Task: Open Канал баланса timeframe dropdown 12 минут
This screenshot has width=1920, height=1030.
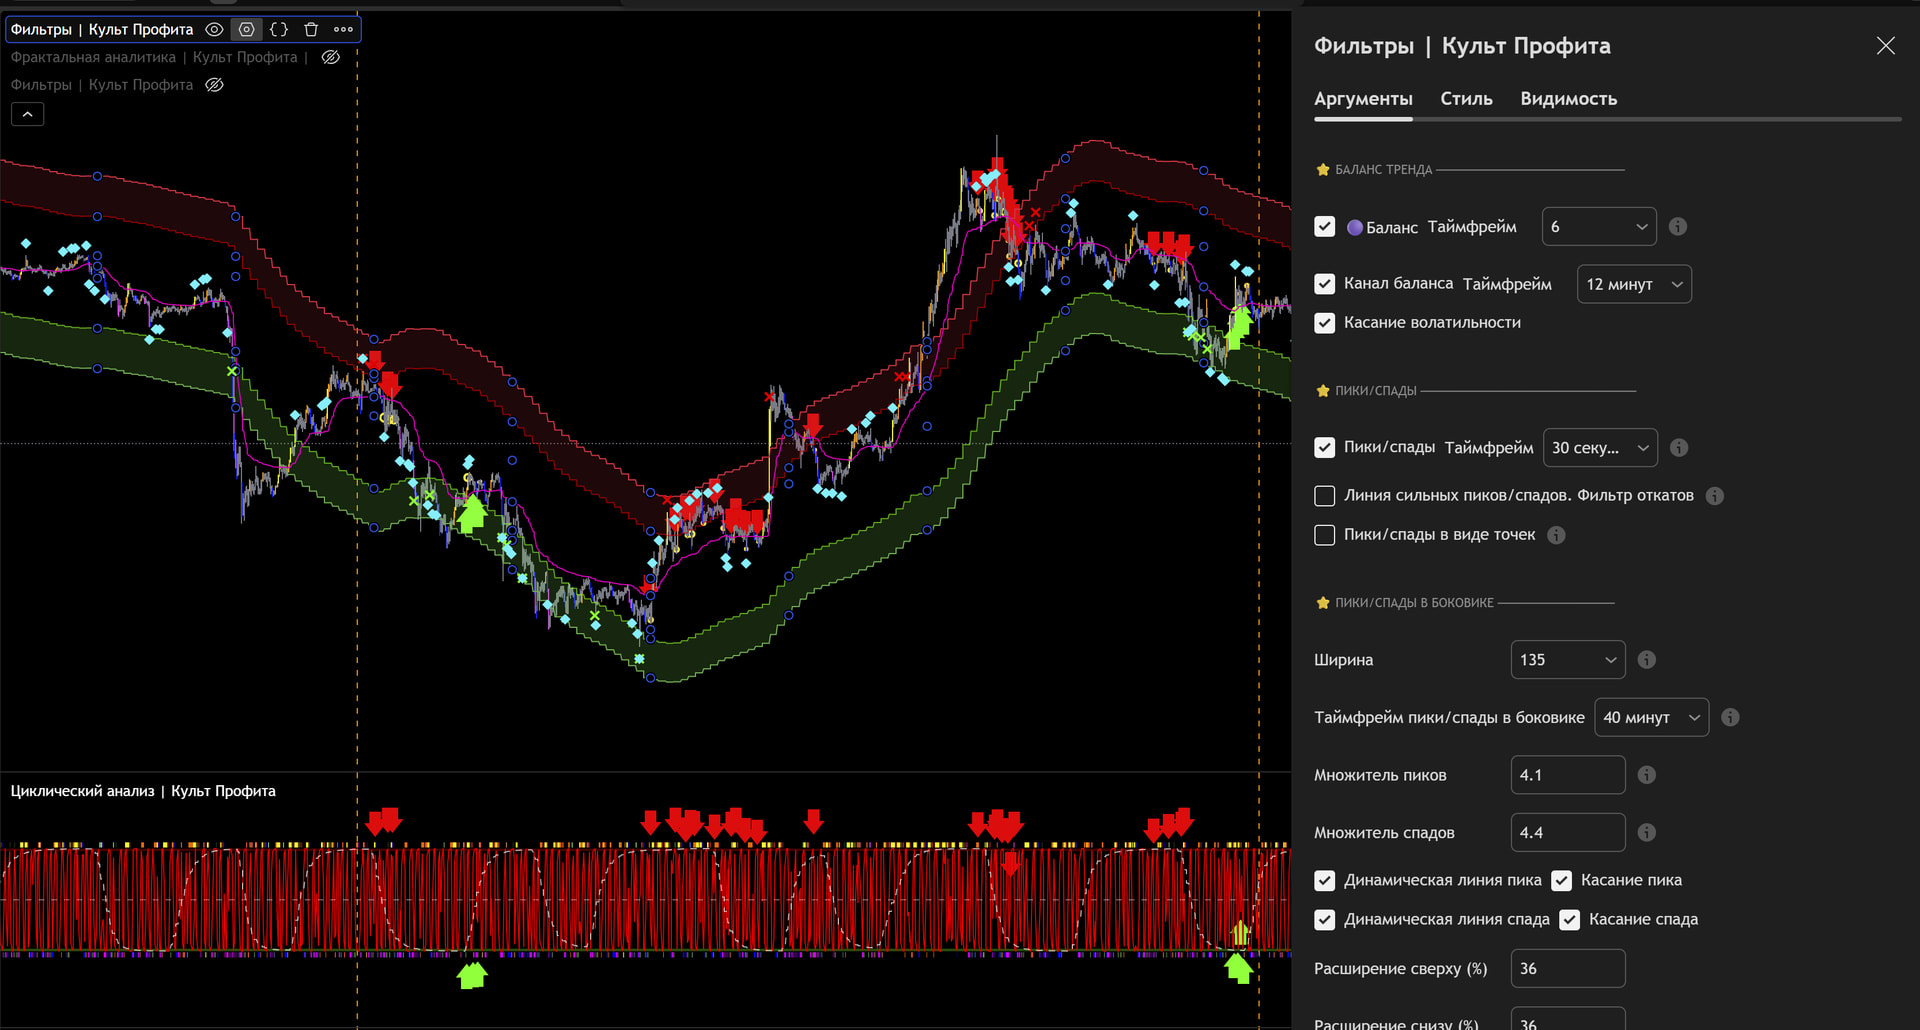Action: click(1633, 284)
